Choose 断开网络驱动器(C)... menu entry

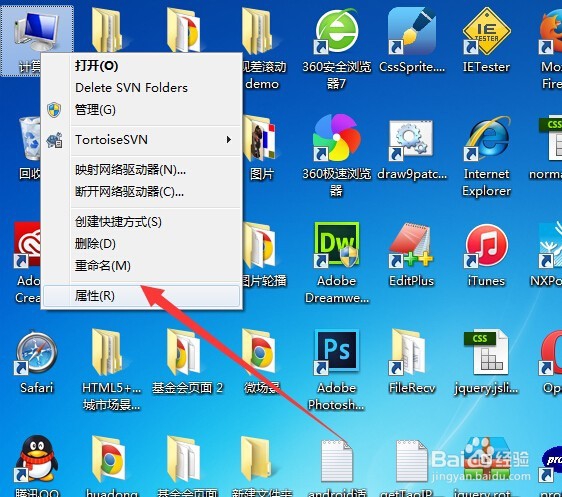[141, 192]
